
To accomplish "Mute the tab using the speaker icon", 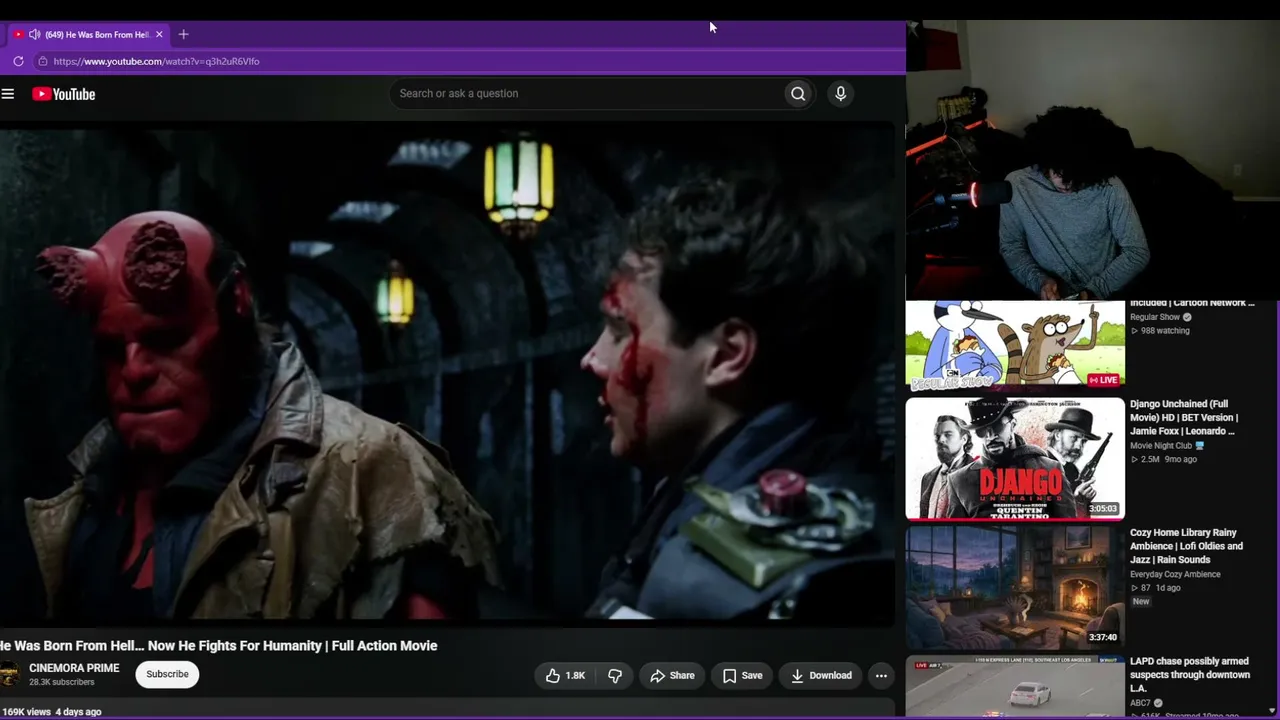I will click(x=35, y=35).
